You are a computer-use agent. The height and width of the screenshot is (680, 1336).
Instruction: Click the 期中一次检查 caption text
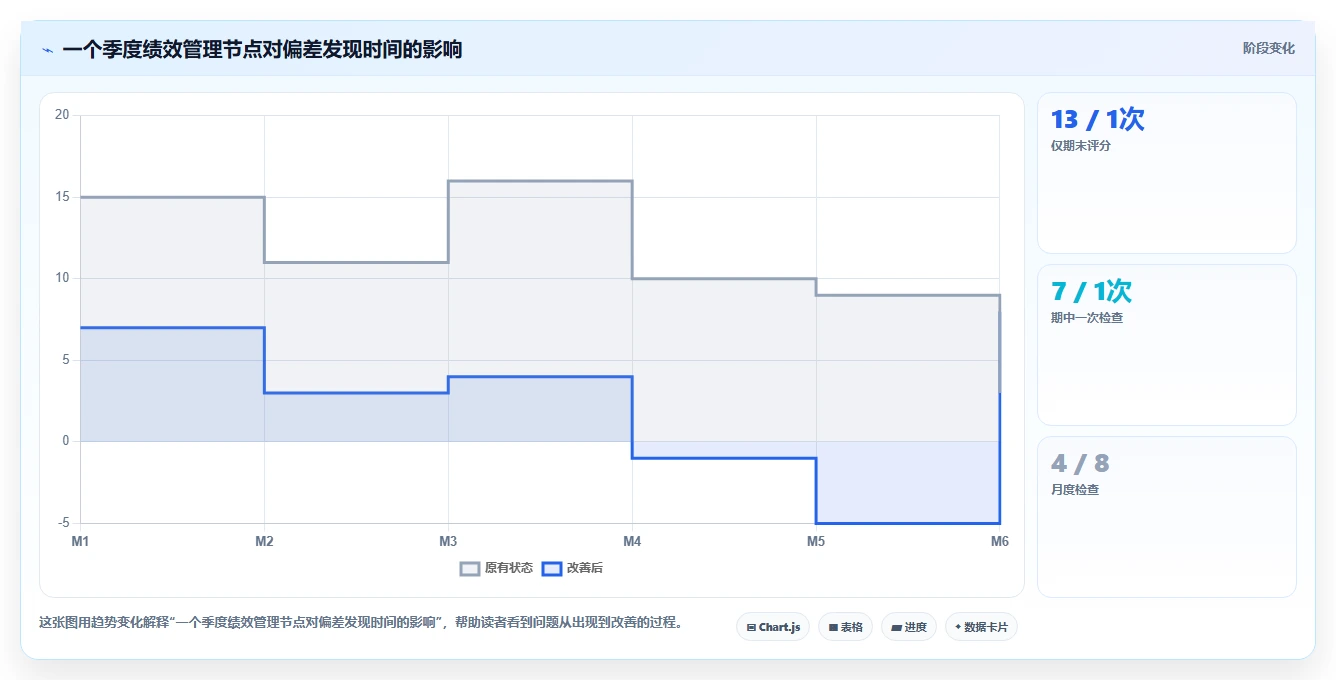click(x=1087, y=318)
